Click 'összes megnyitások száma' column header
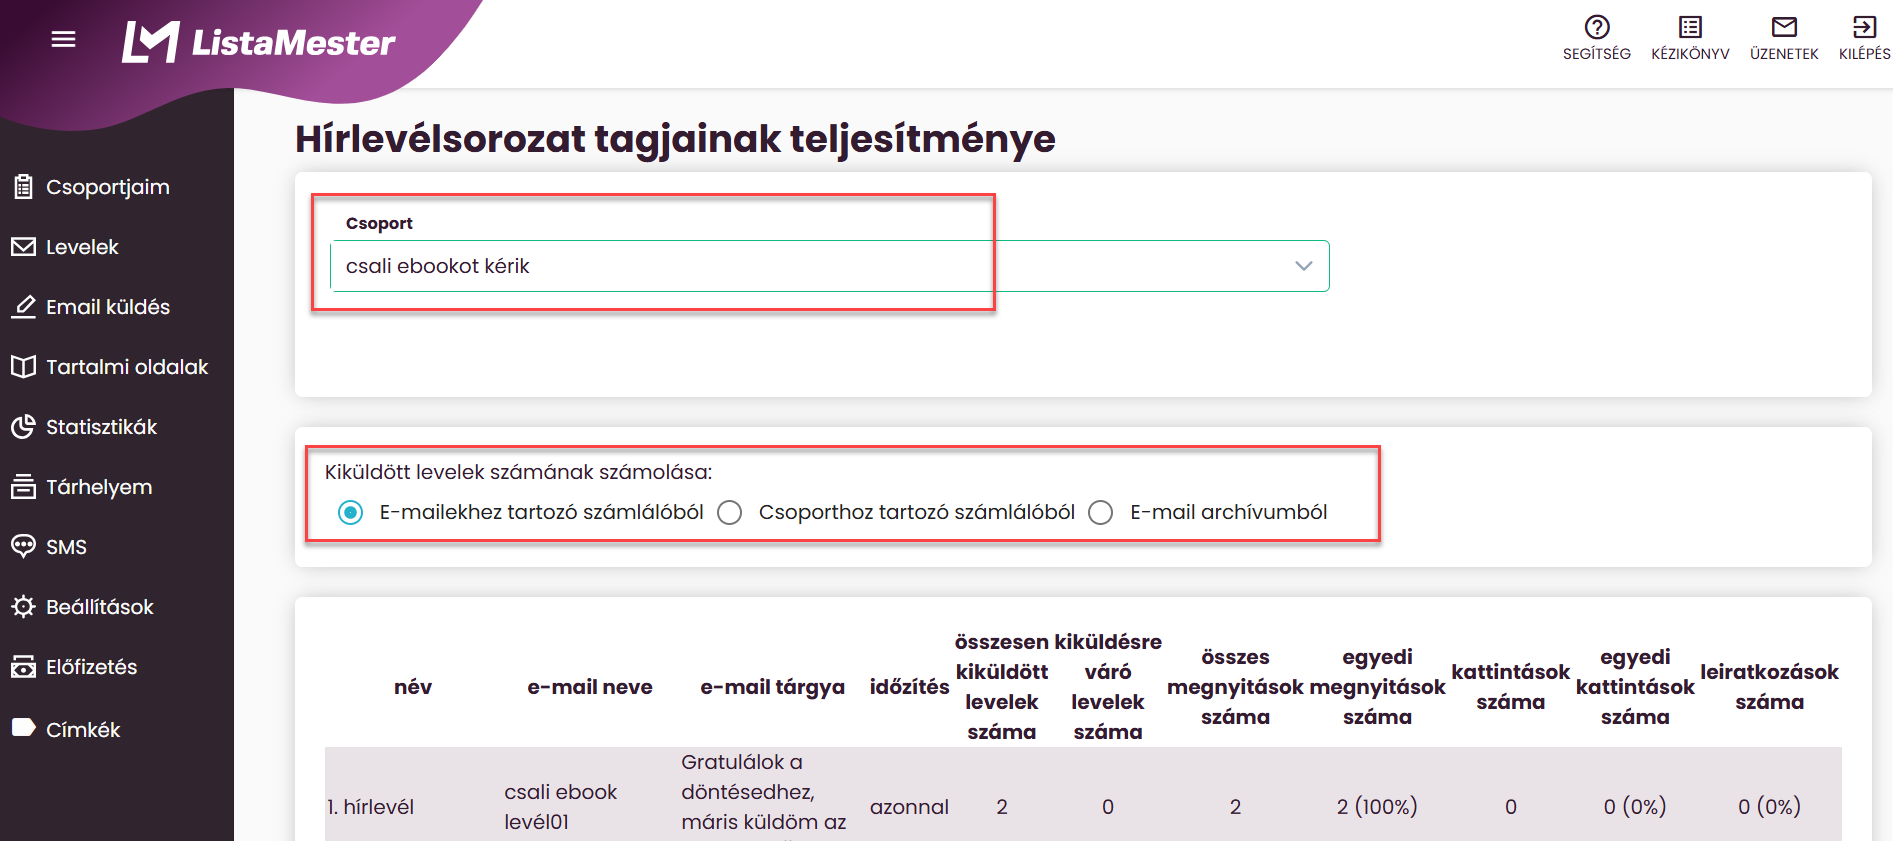 1235,687
